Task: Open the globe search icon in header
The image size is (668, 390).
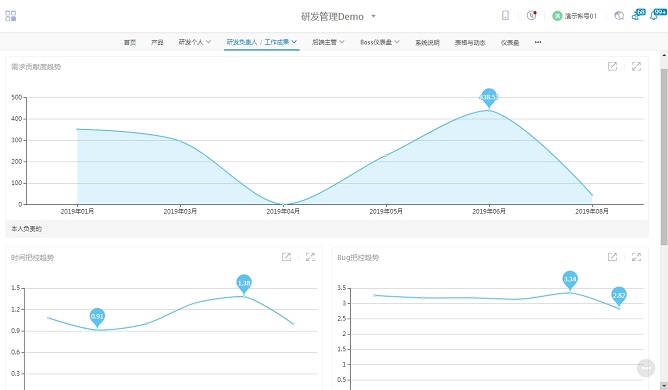Action: point(619,16)
